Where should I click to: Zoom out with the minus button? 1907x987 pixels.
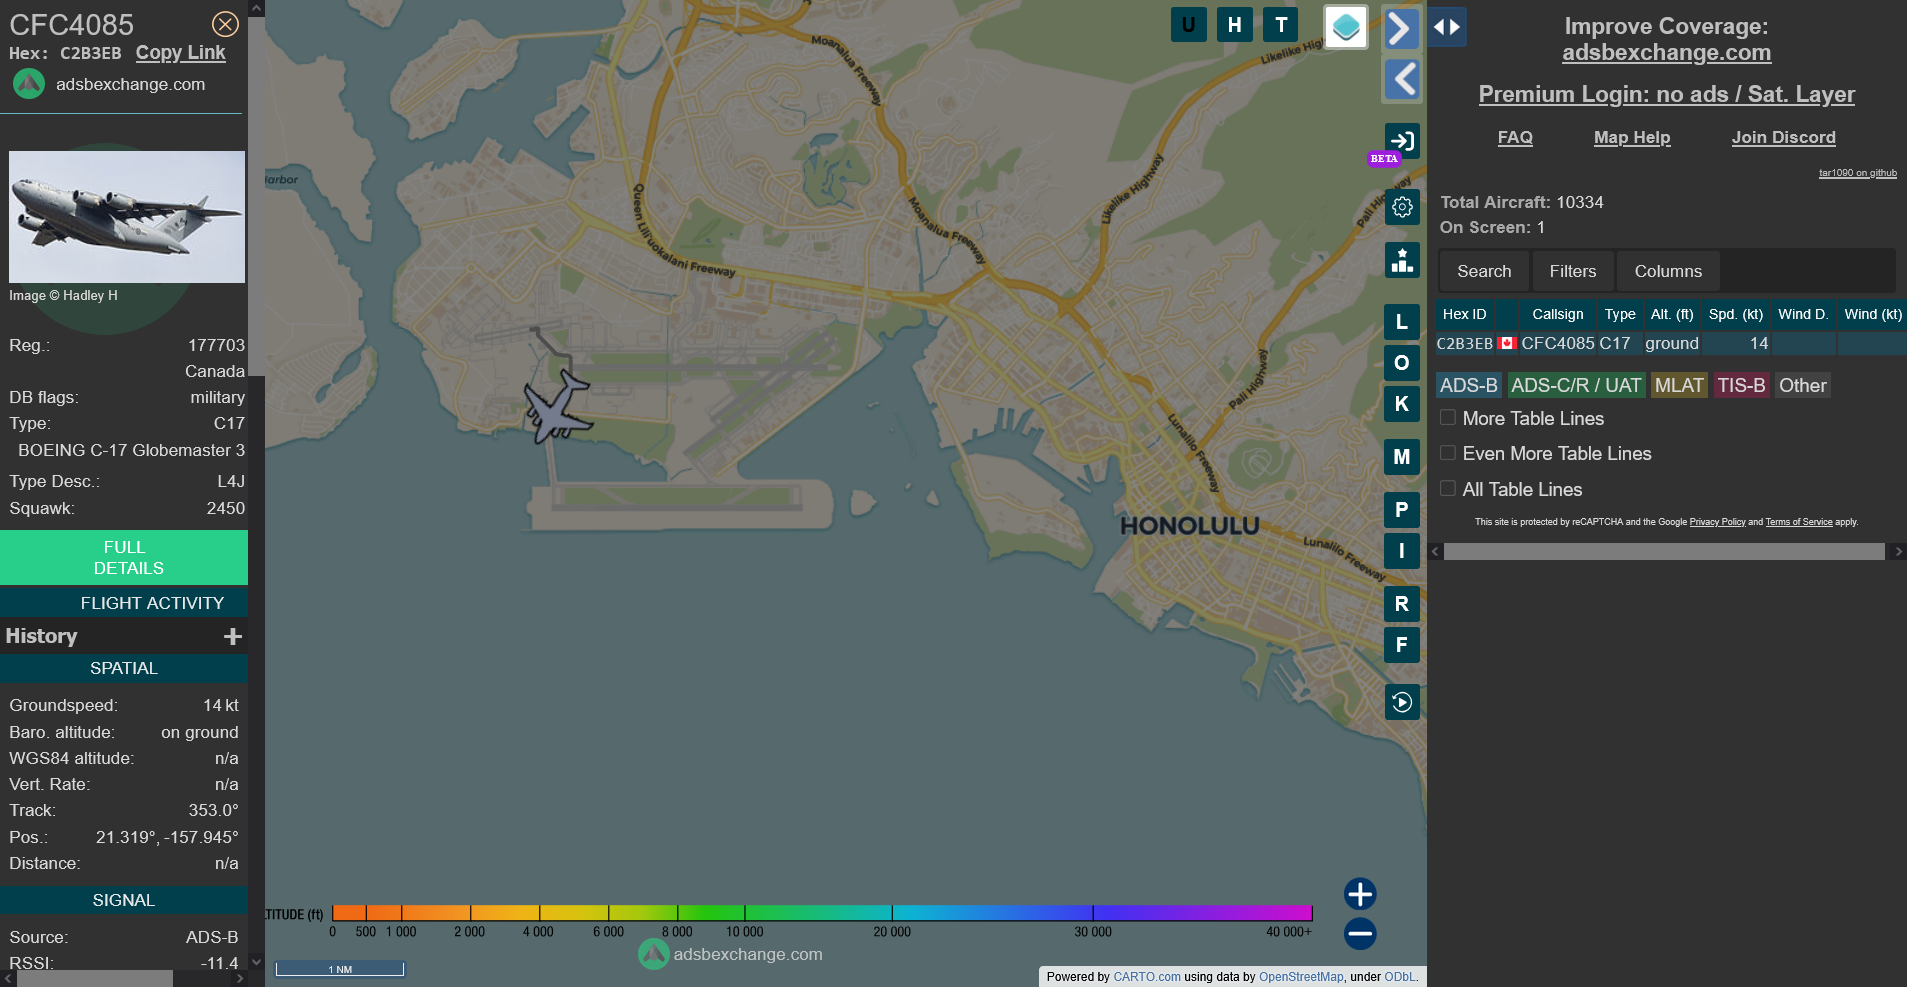(x=1360, y=934)
